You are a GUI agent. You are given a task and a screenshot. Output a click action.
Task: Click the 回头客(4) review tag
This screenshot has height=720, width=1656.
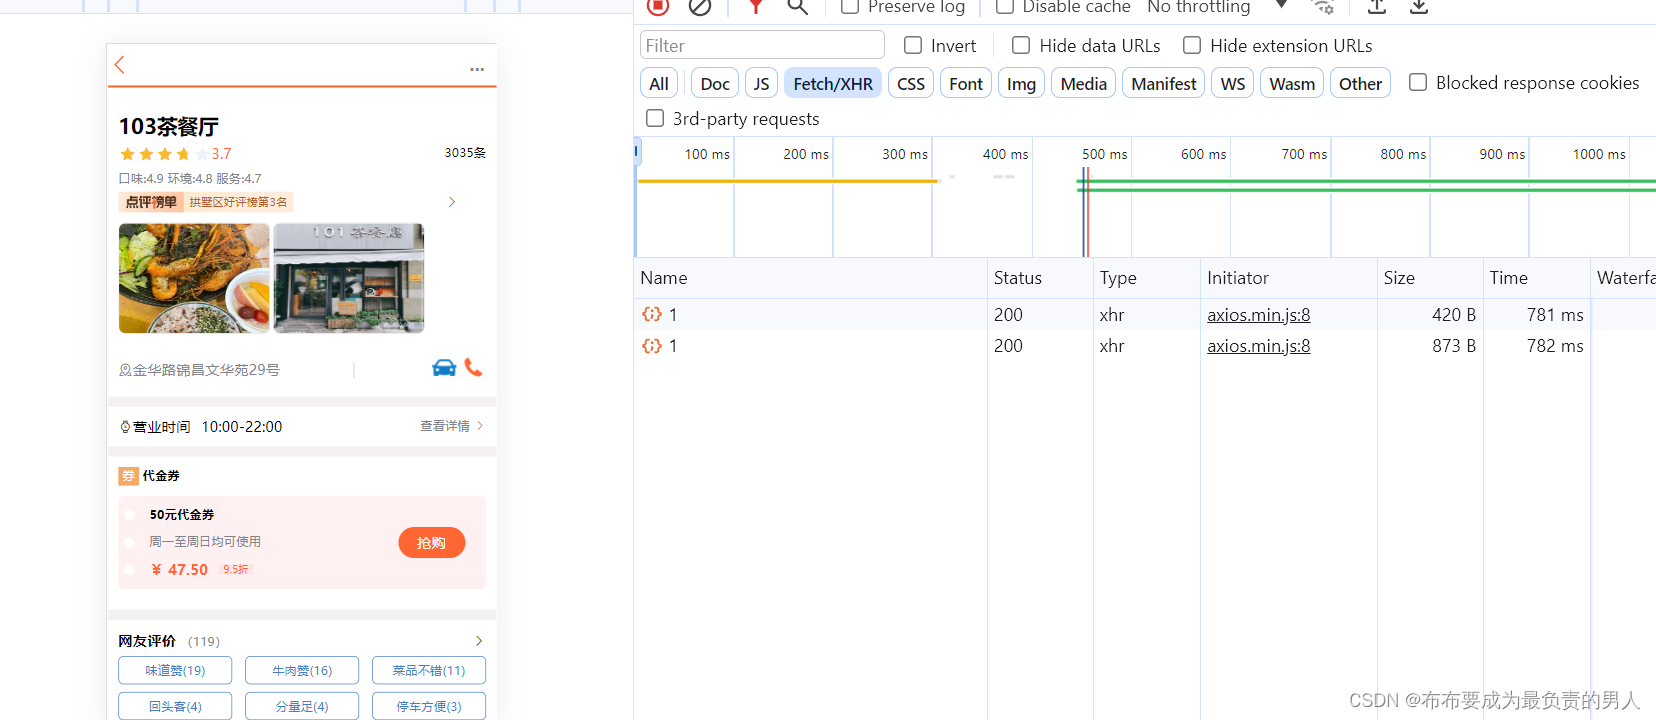(175, 706)
